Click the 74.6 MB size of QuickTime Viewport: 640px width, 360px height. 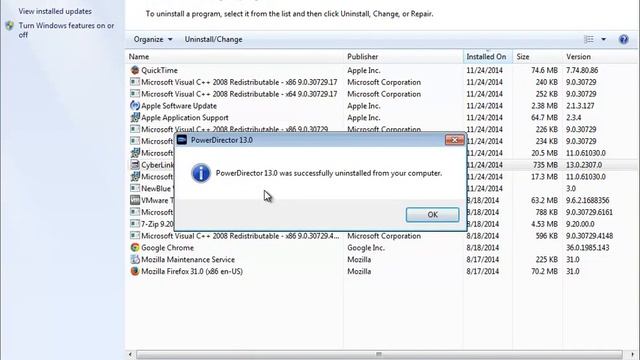pyautogui.click(x=544, y=70)
